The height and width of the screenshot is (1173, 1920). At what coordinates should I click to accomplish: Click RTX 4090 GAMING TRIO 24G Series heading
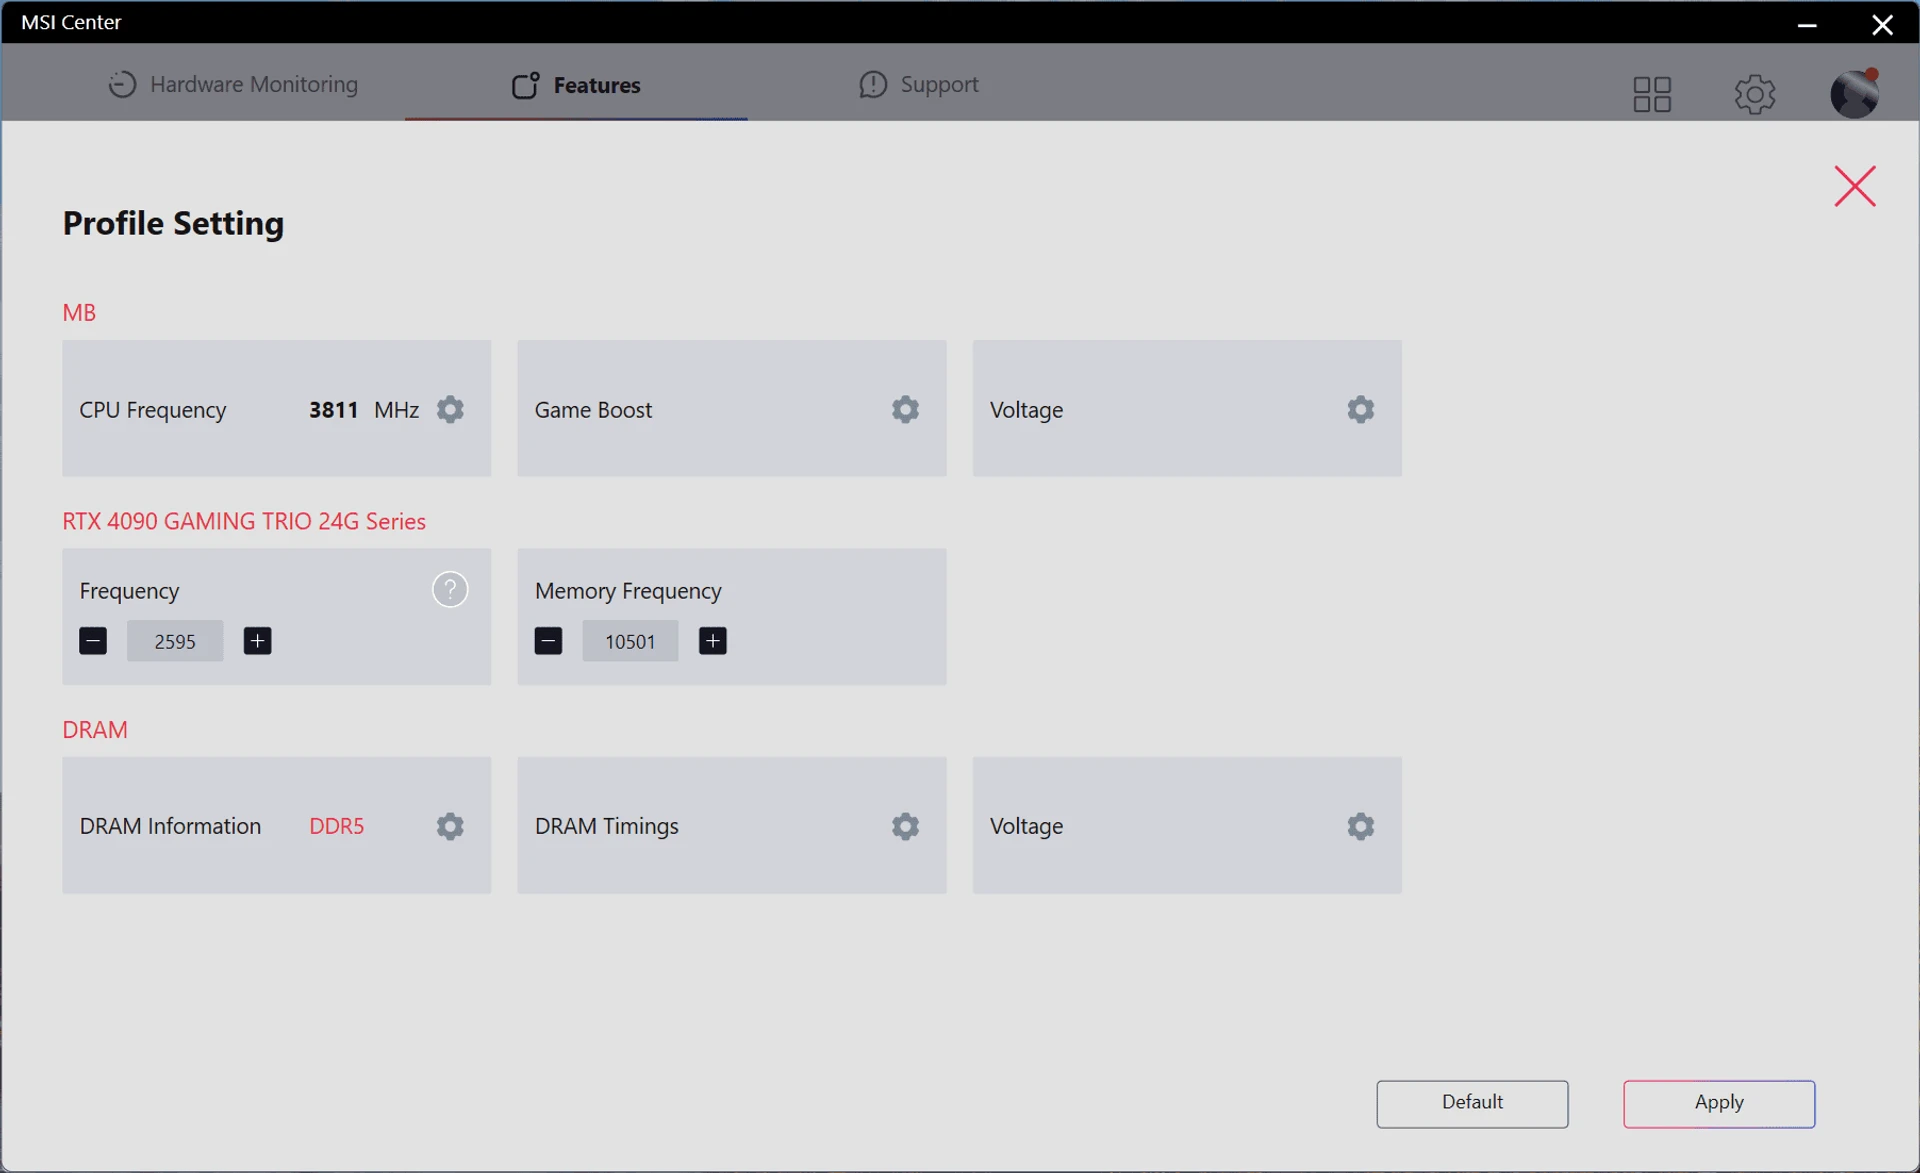tap(244, 521)
